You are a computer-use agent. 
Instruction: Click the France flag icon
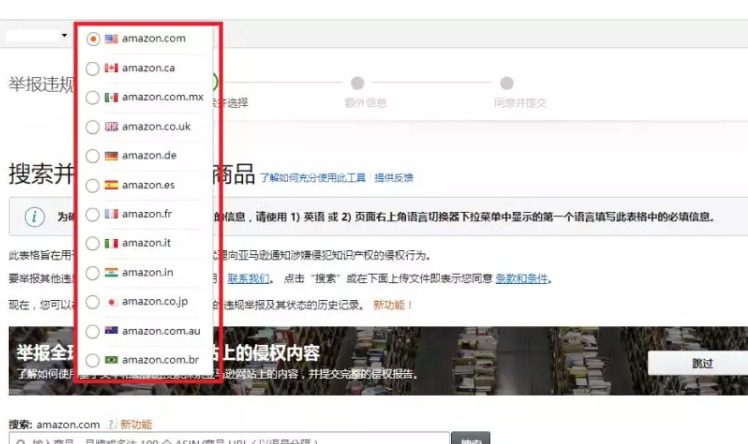tap(111, 214)
